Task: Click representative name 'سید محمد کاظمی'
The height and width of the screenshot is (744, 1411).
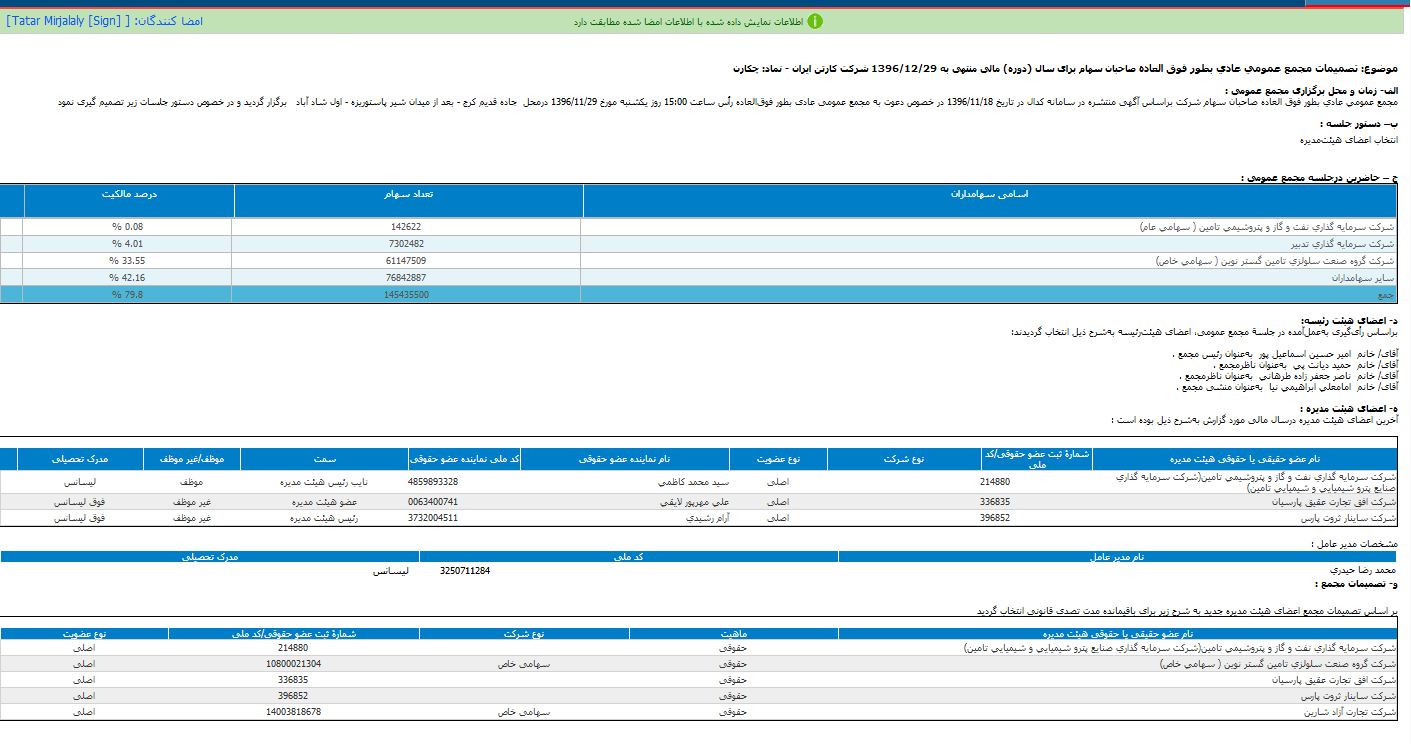Action: point(691,482)
